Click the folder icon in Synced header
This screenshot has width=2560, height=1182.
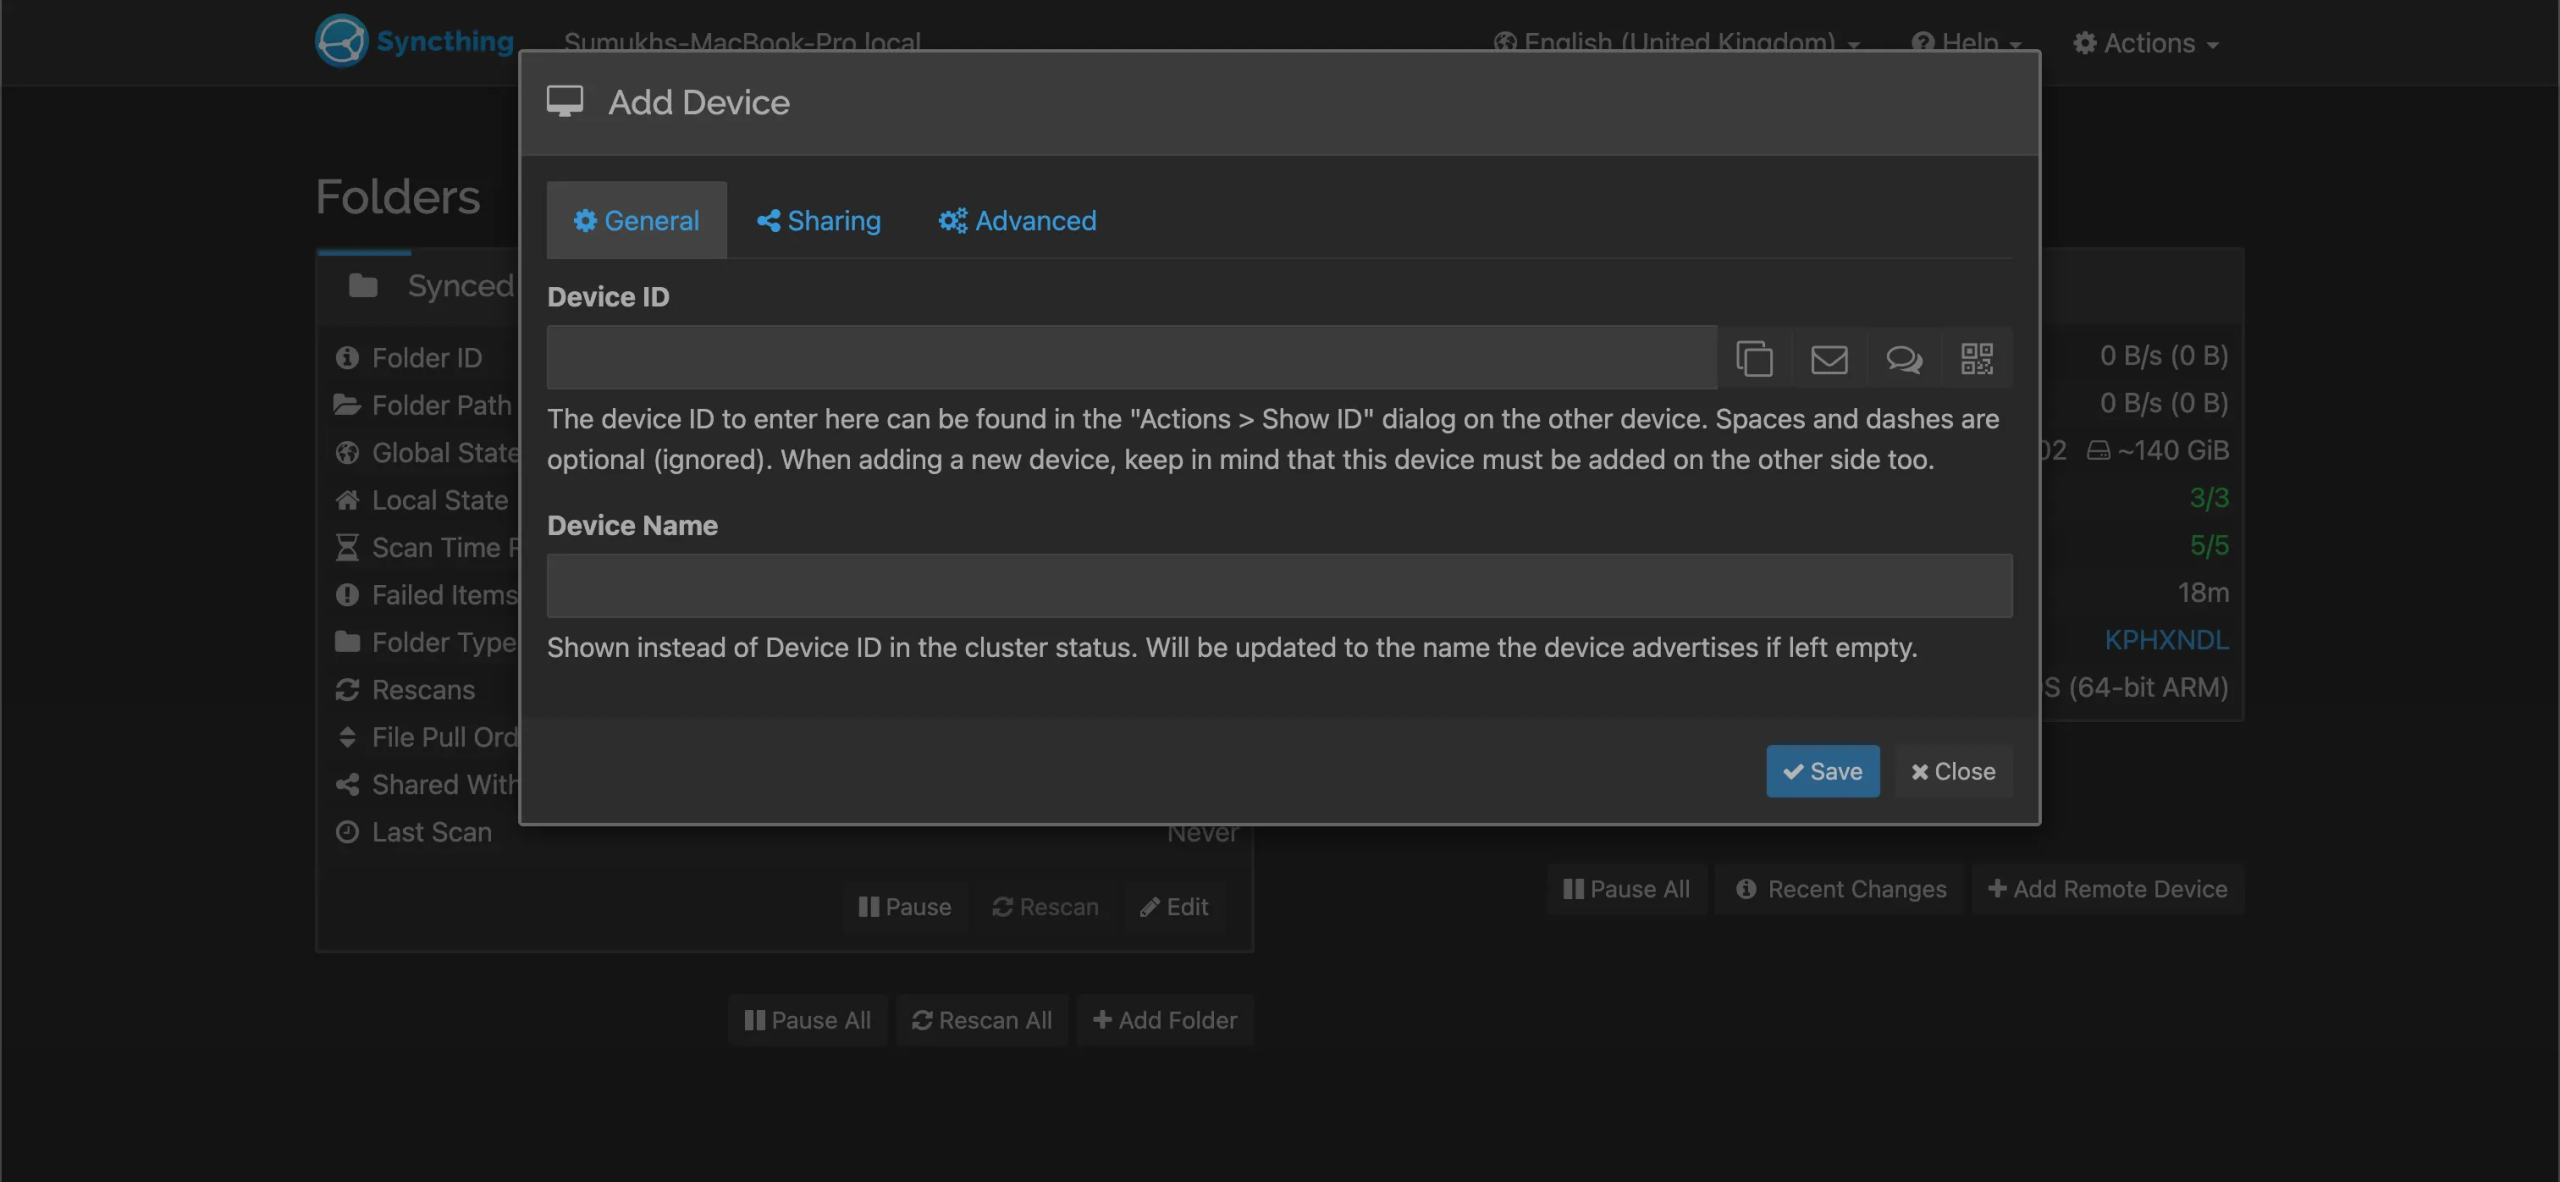coord(363,286)
